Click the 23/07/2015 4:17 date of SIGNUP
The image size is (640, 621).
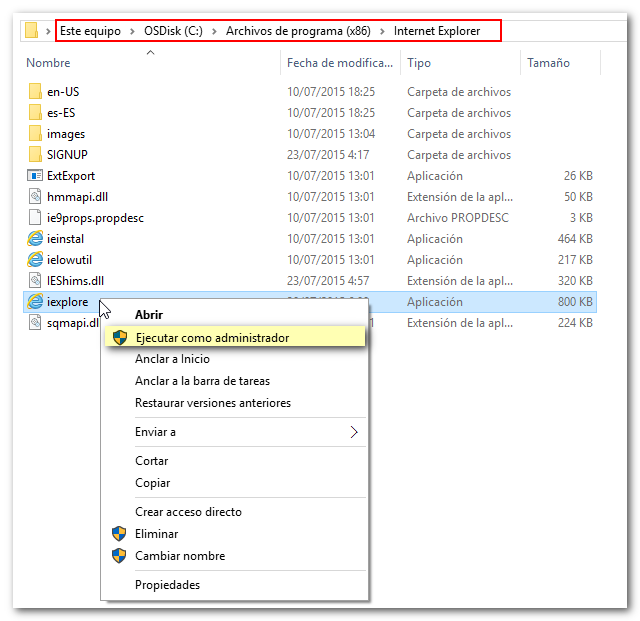click(x=328, y=155)
